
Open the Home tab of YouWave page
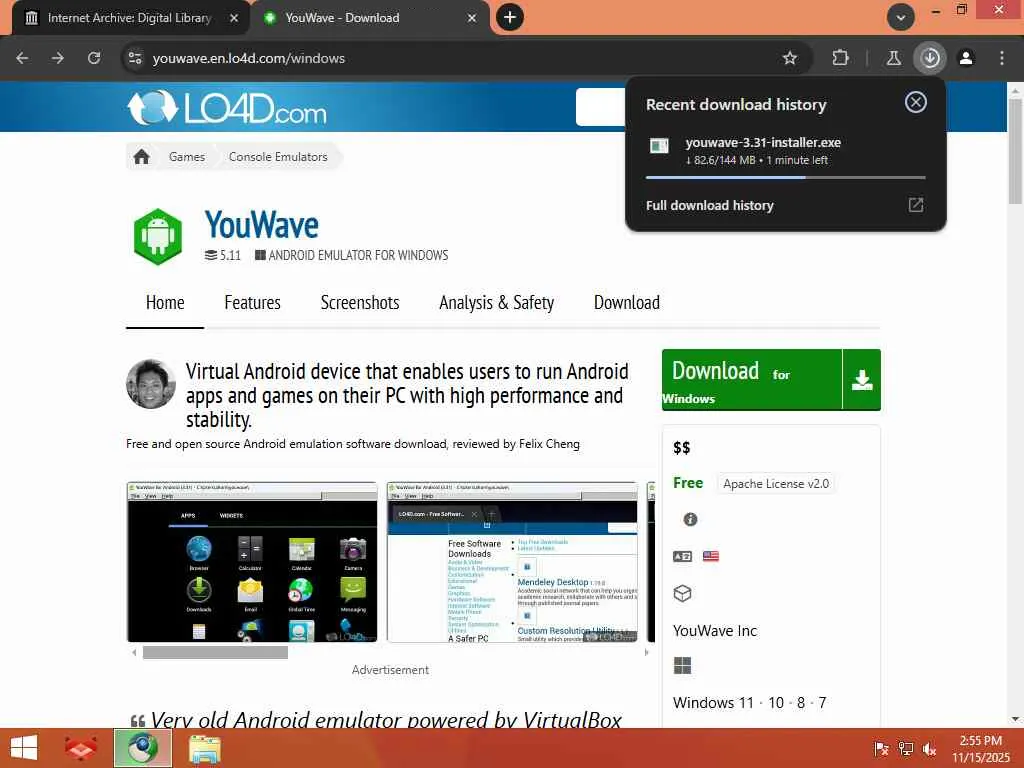click(x=165, y=303)
